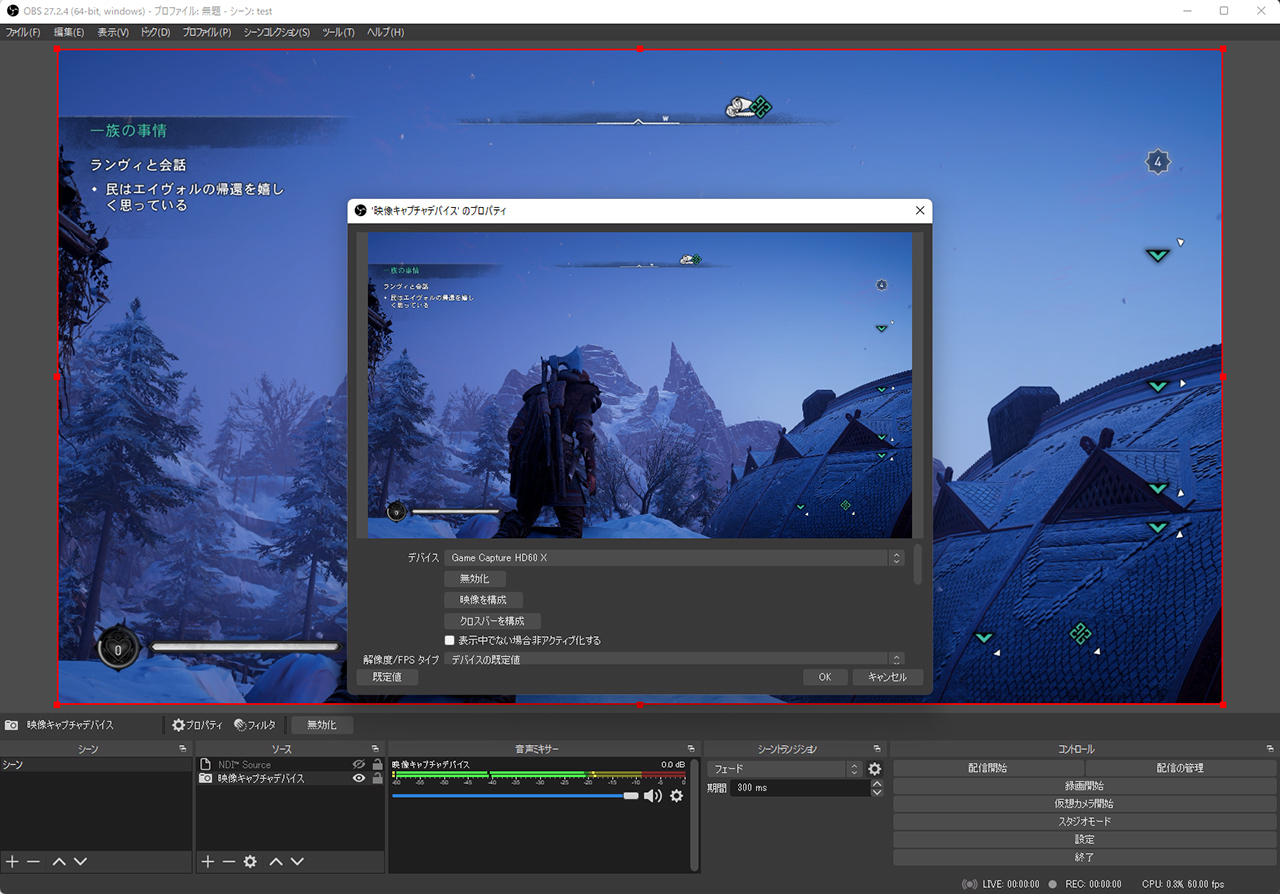Select シーン row in scenes list

tap(96, 764)
